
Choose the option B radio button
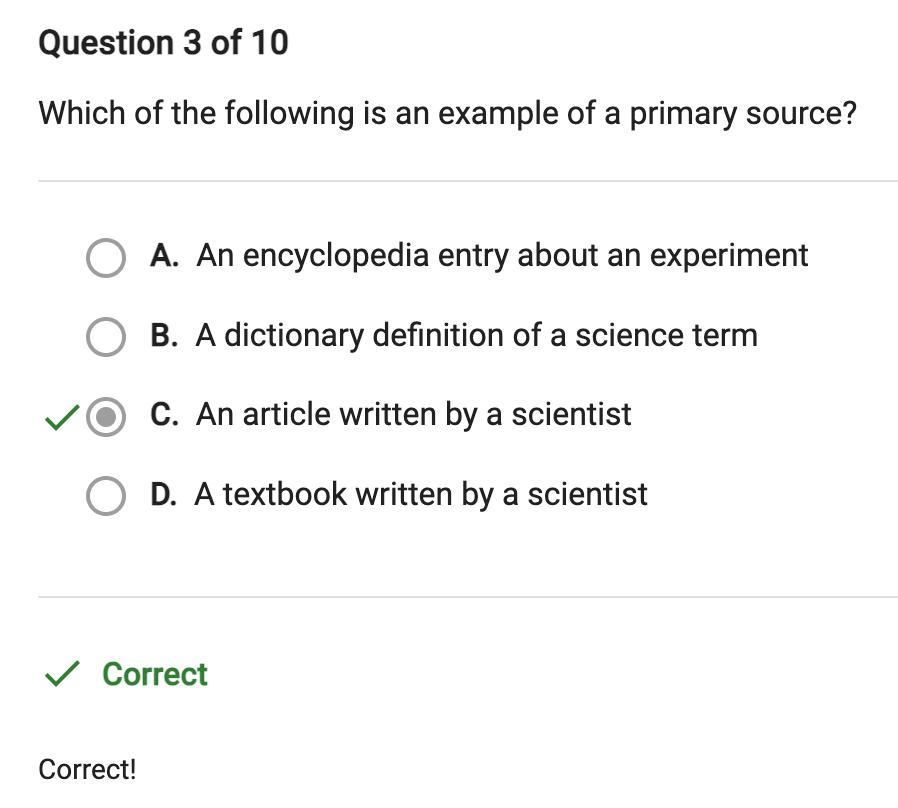106,337
